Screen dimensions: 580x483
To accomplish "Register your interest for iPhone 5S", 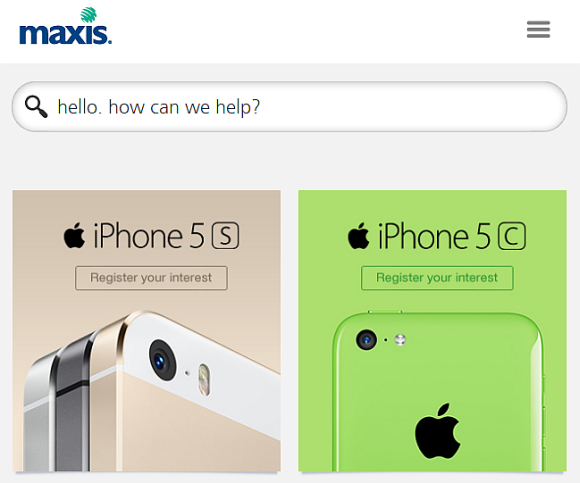I will tap(151, 278).
